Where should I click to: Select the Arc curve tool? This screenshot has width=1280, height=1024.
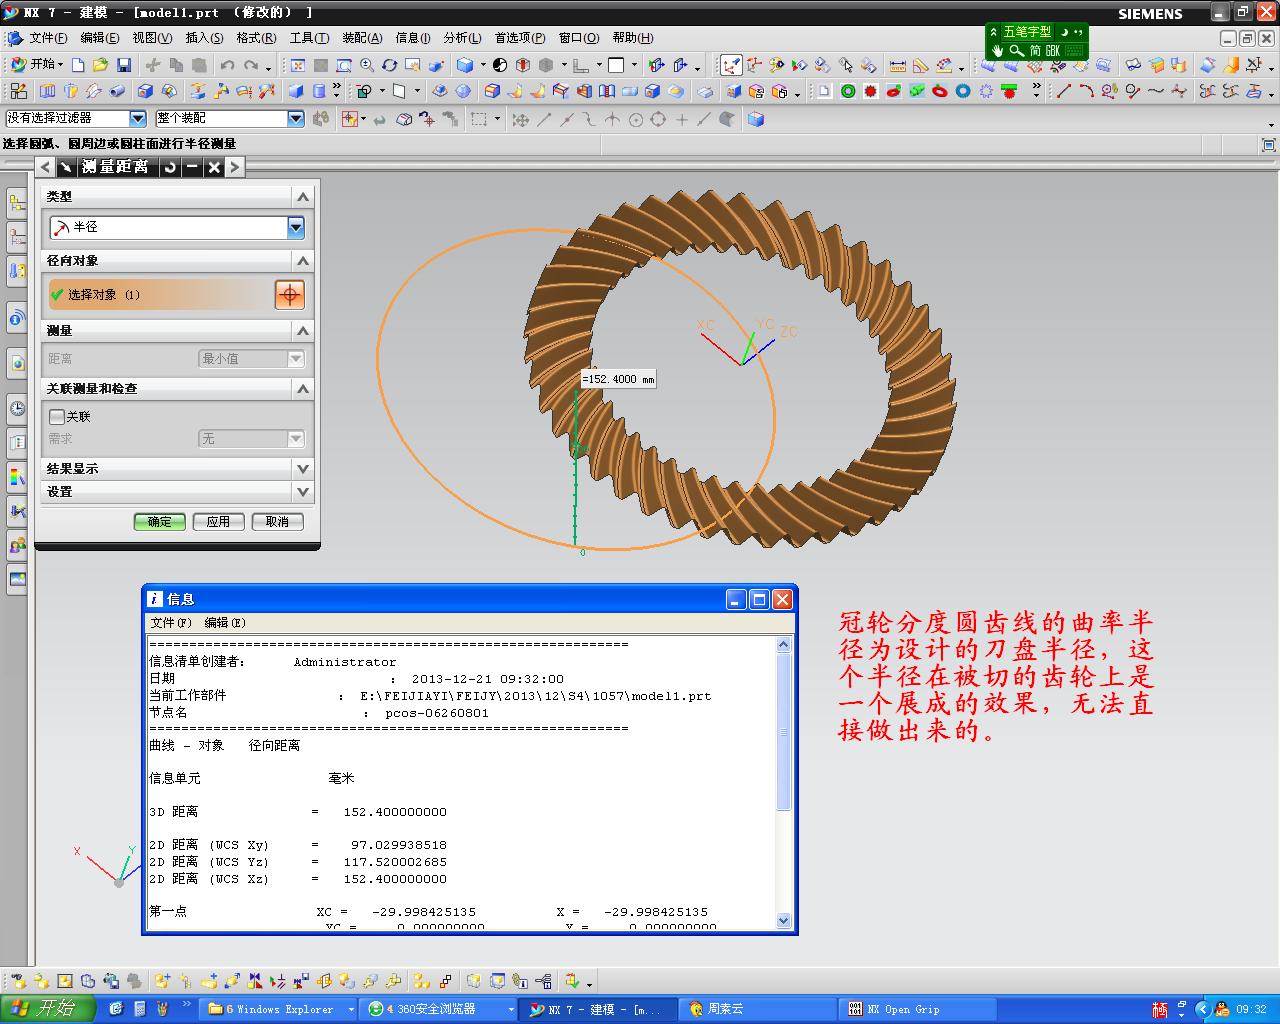(1086, 91)
